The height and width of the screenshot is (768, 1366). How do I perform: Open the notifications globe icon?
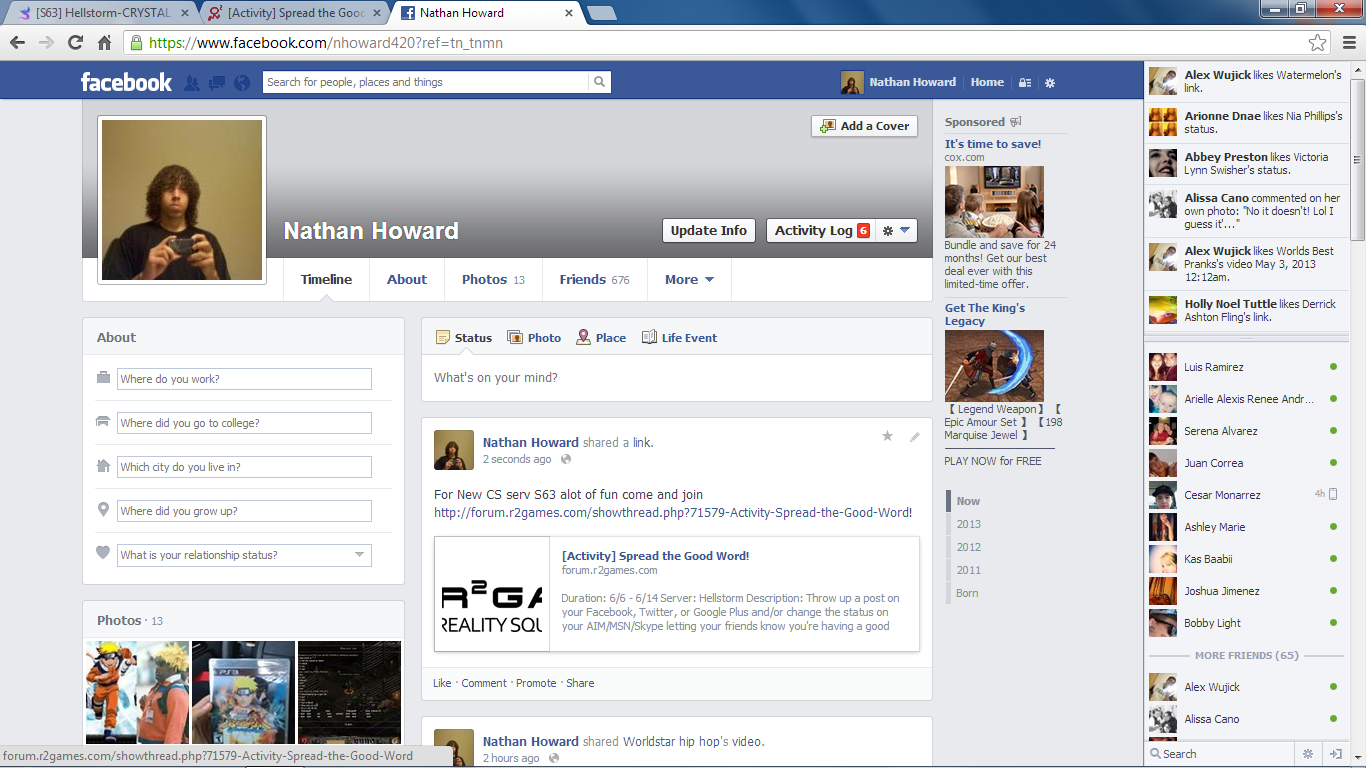241,83
